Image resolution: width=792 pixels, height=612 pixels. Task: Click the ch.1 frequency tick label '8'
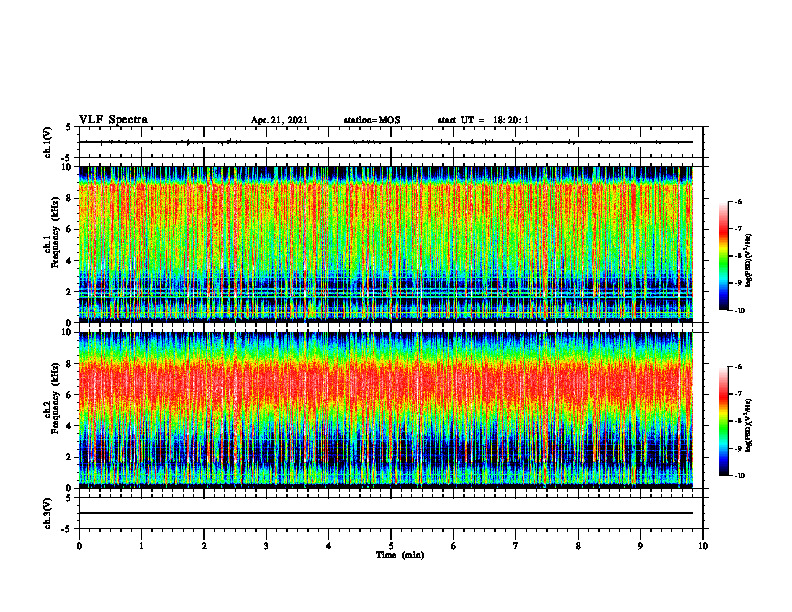point(70,198)
